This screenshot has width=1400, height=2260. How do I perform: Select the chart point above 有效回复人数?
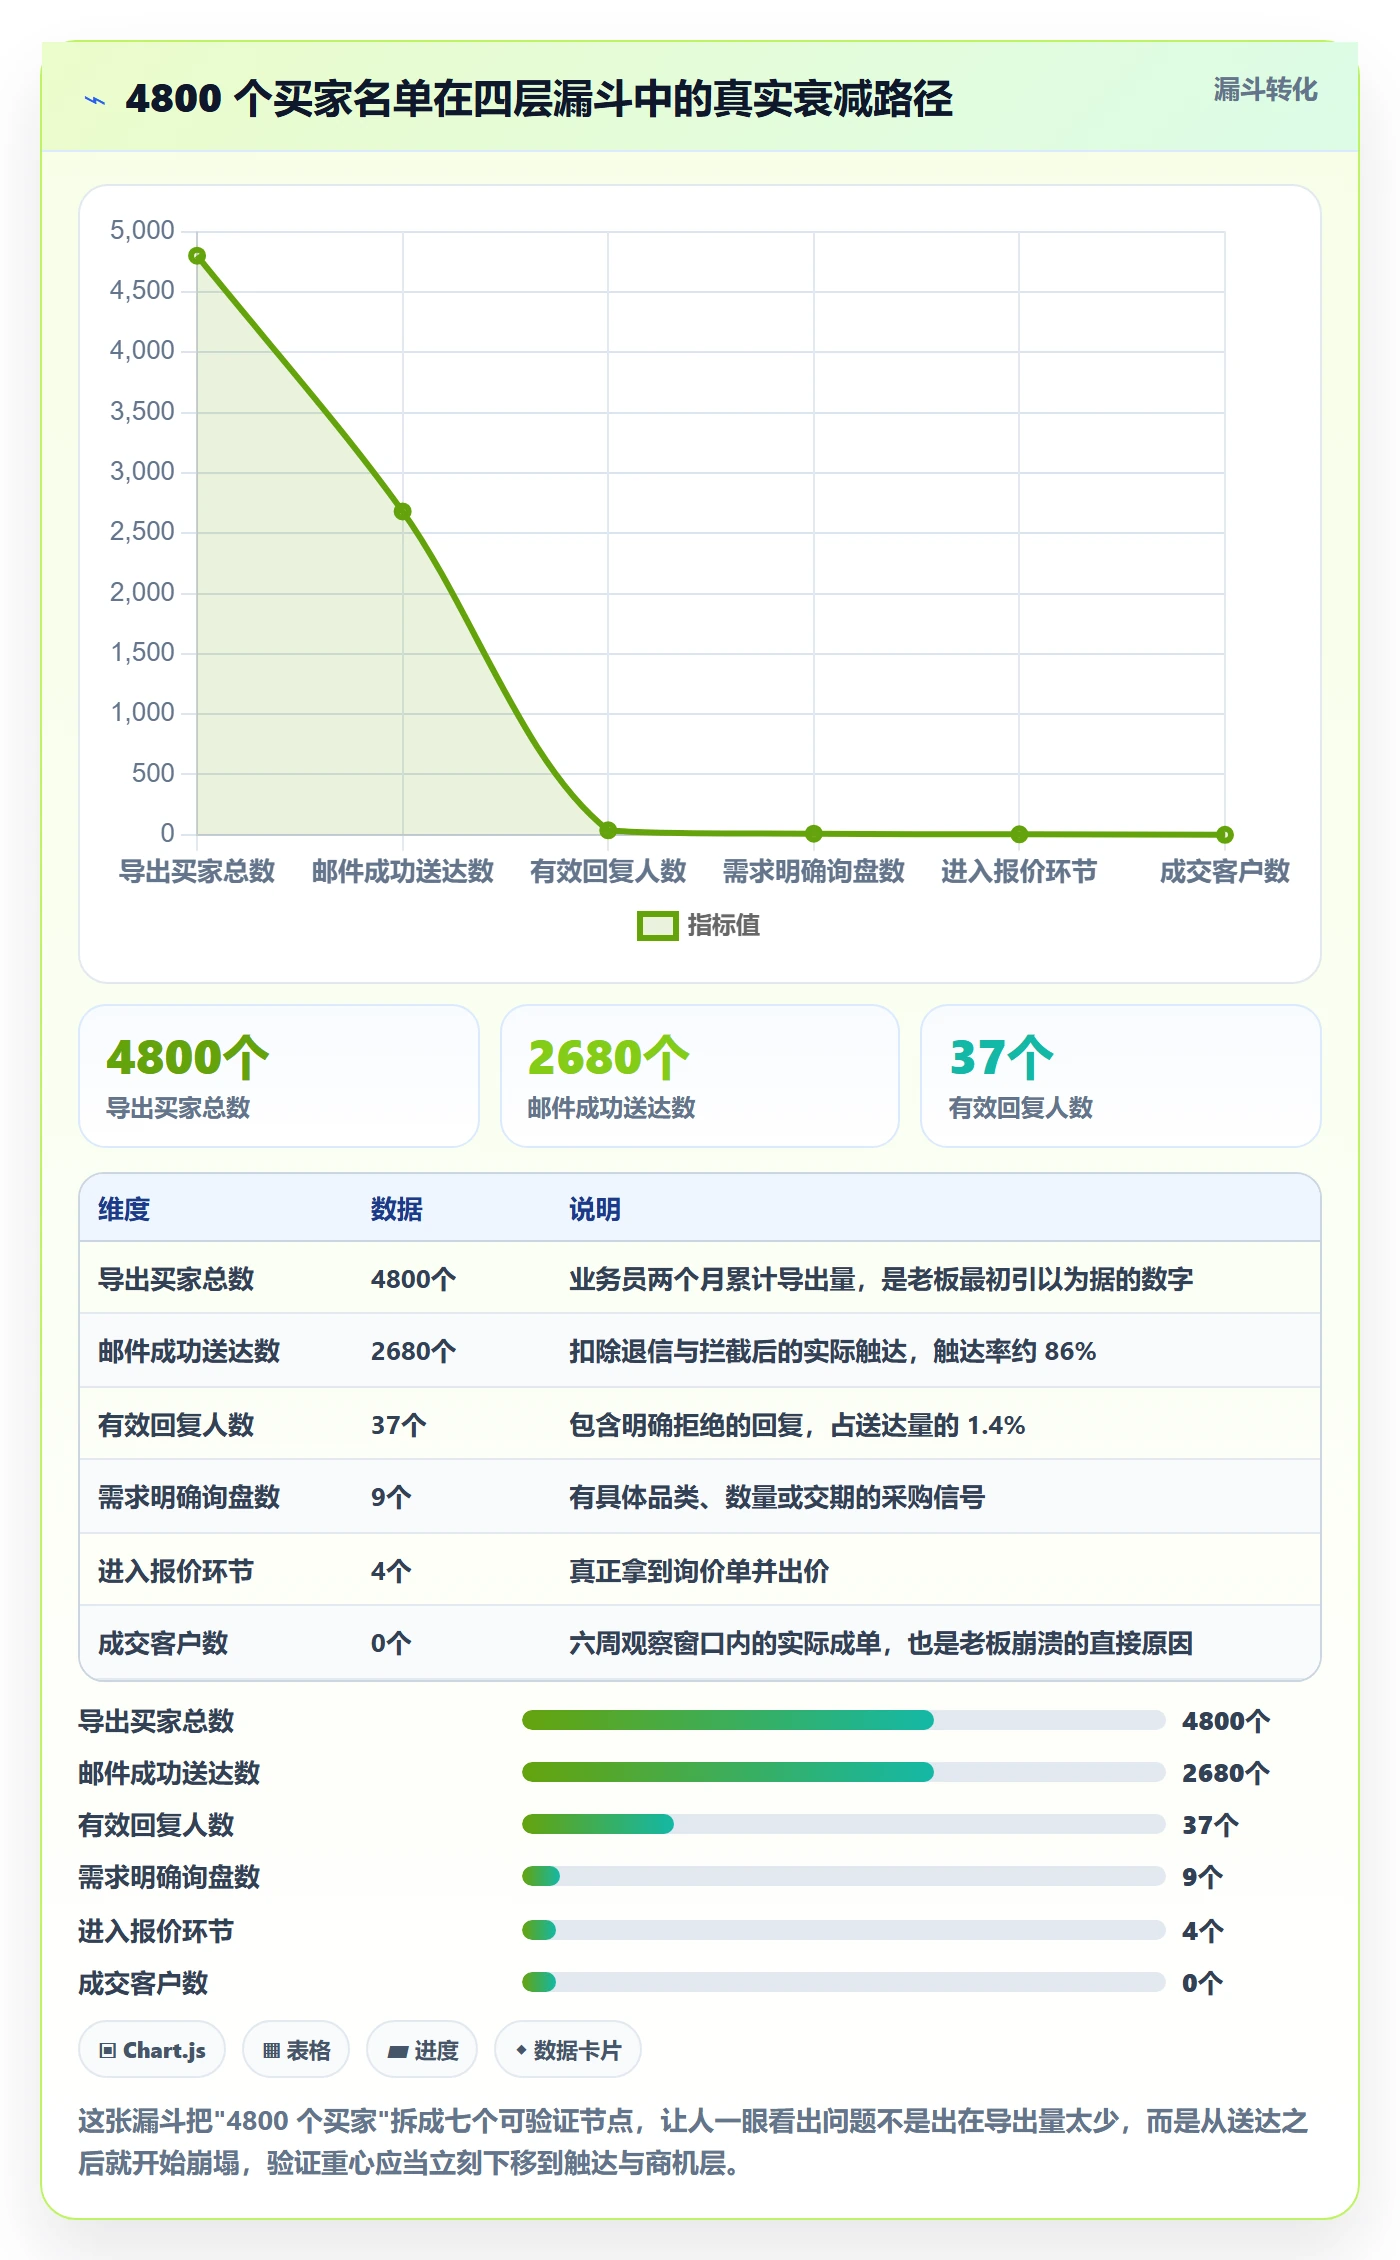click(608, 830)
